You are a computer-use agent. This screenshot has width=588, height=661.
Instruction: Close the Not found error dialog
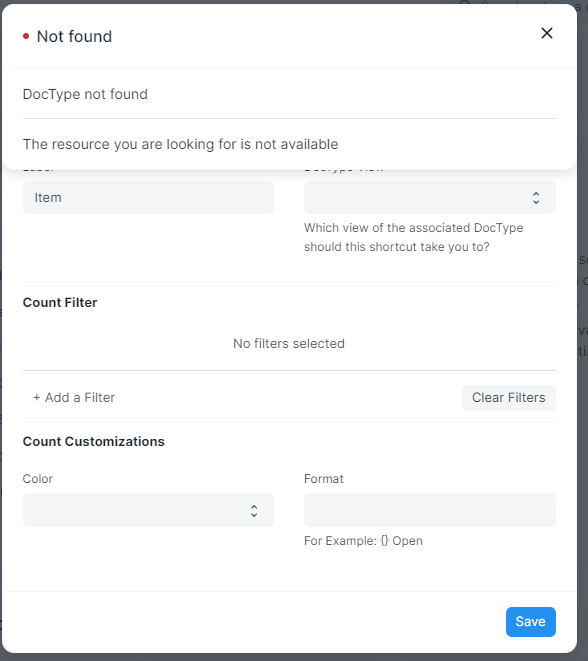coord(547,33)
